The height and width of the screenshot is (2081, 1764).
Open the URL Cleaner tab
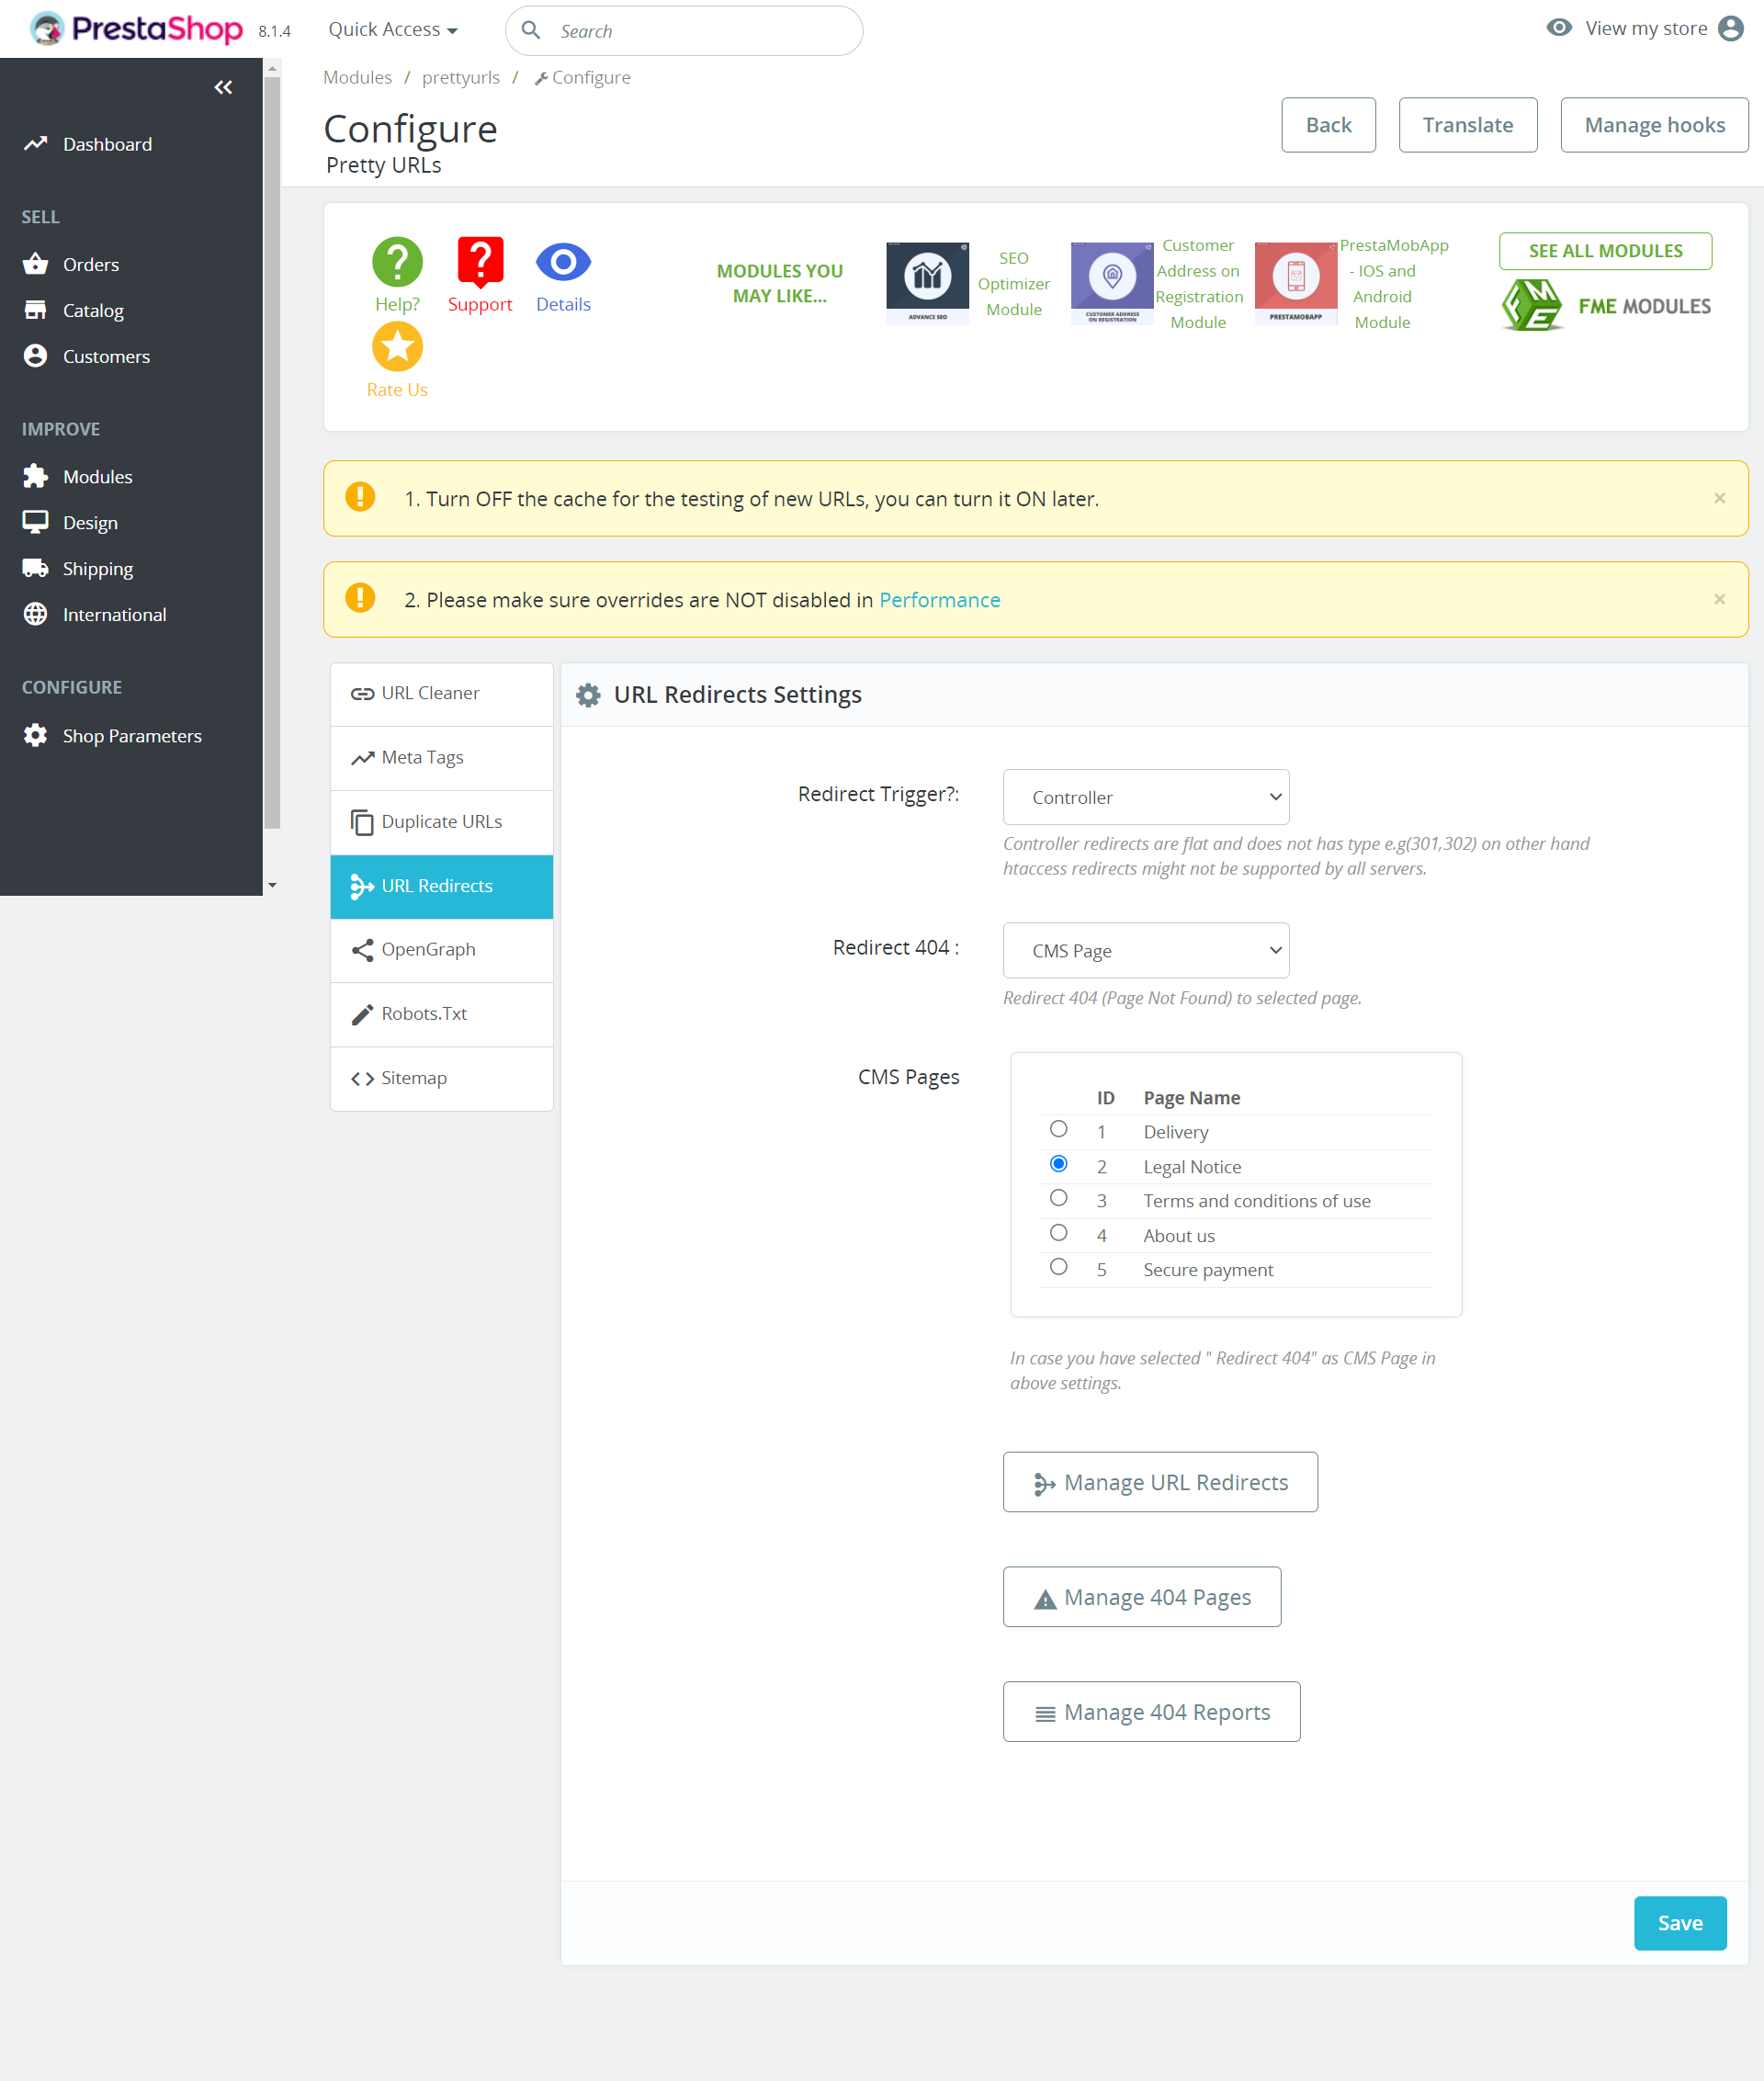tap(441, 693)
